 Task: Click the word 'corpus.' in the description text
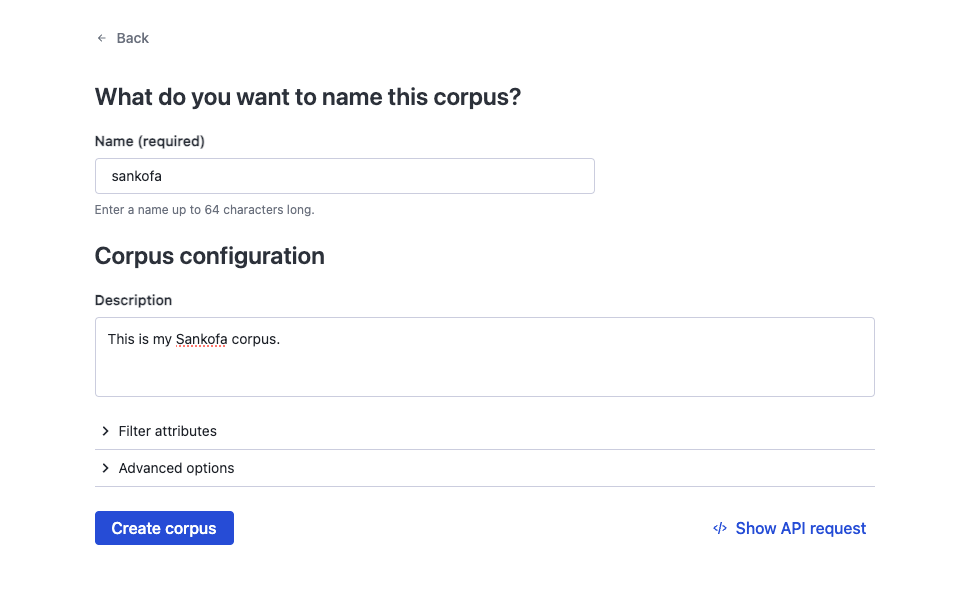255,339
